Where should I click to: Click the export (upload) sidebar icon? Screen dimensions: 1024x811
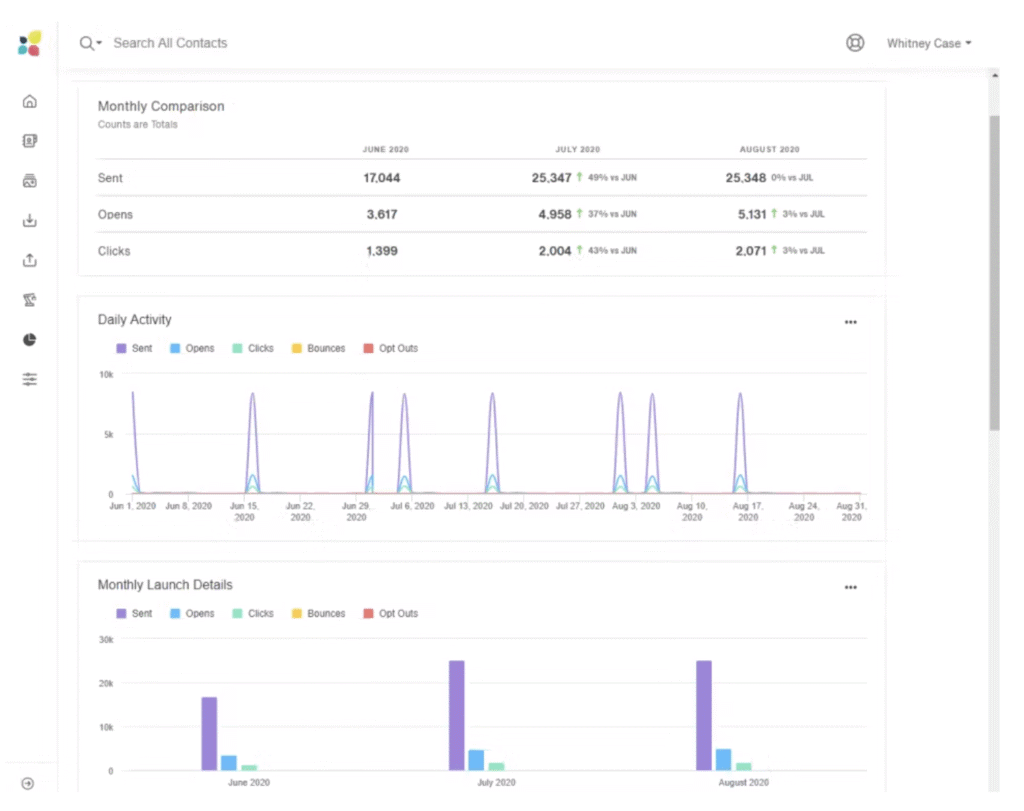tap(30, 260)
